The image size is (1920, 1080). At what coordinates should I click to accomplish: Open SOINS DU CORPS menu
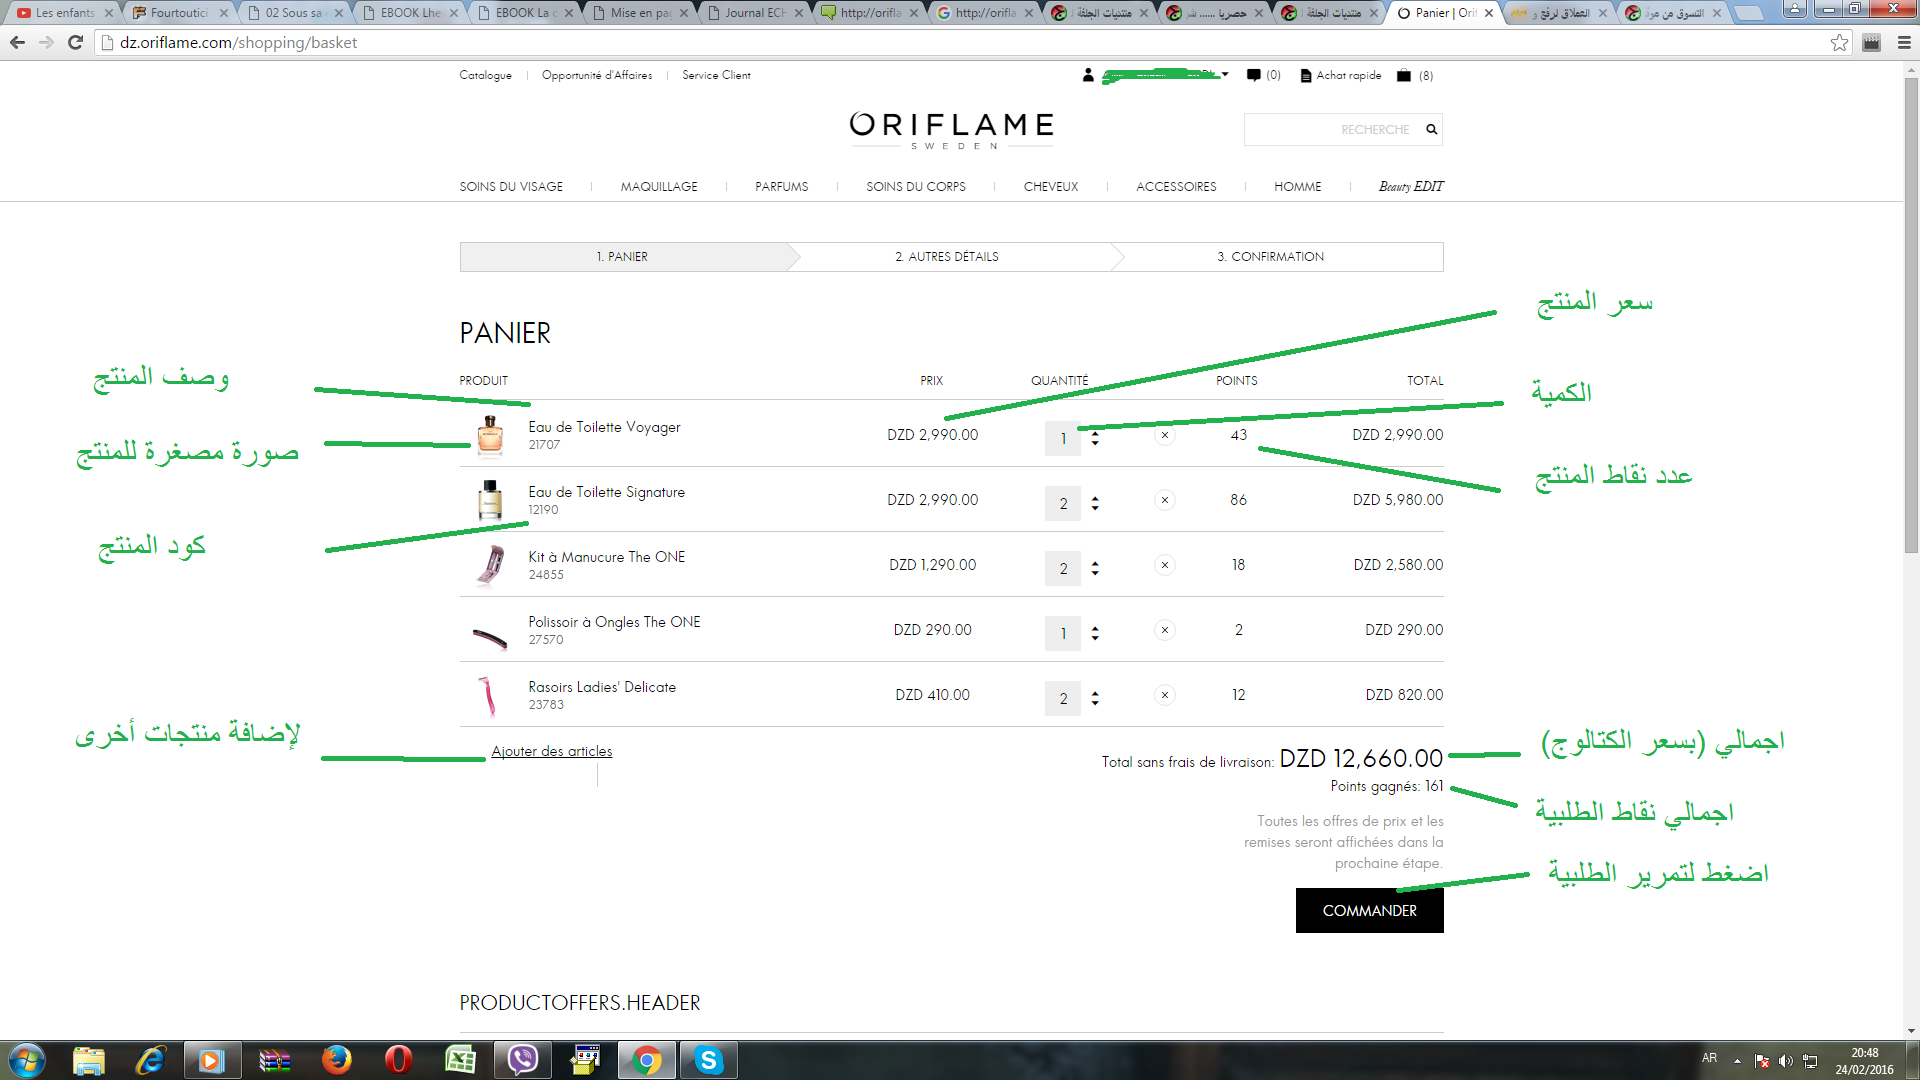pos(916,186)
